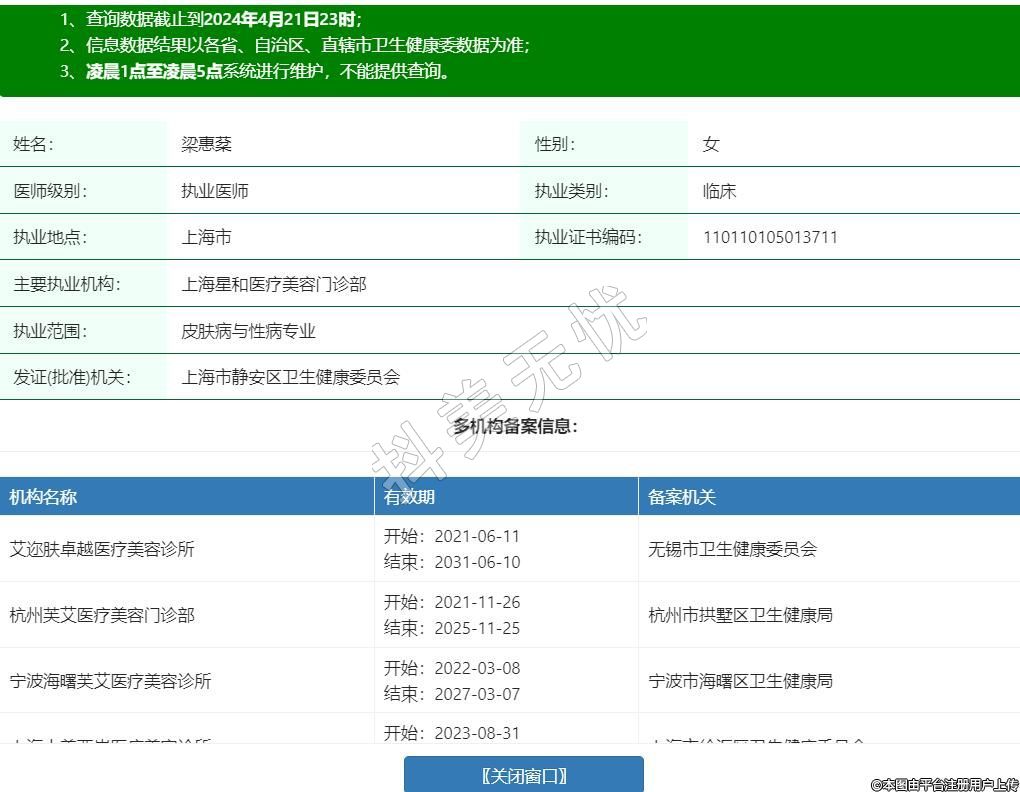Select the 执业医师 physician level value
The width and height of the screenshot is (1020, 792).
tap(215, 191)
